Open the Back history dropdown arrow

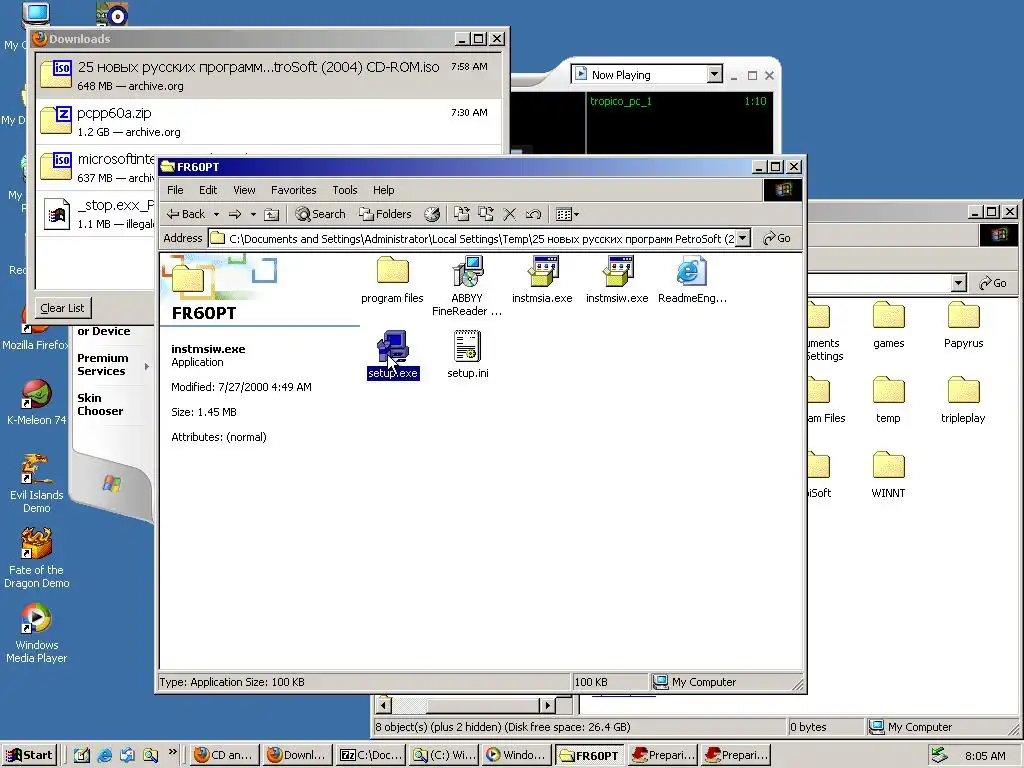point(216,214)
